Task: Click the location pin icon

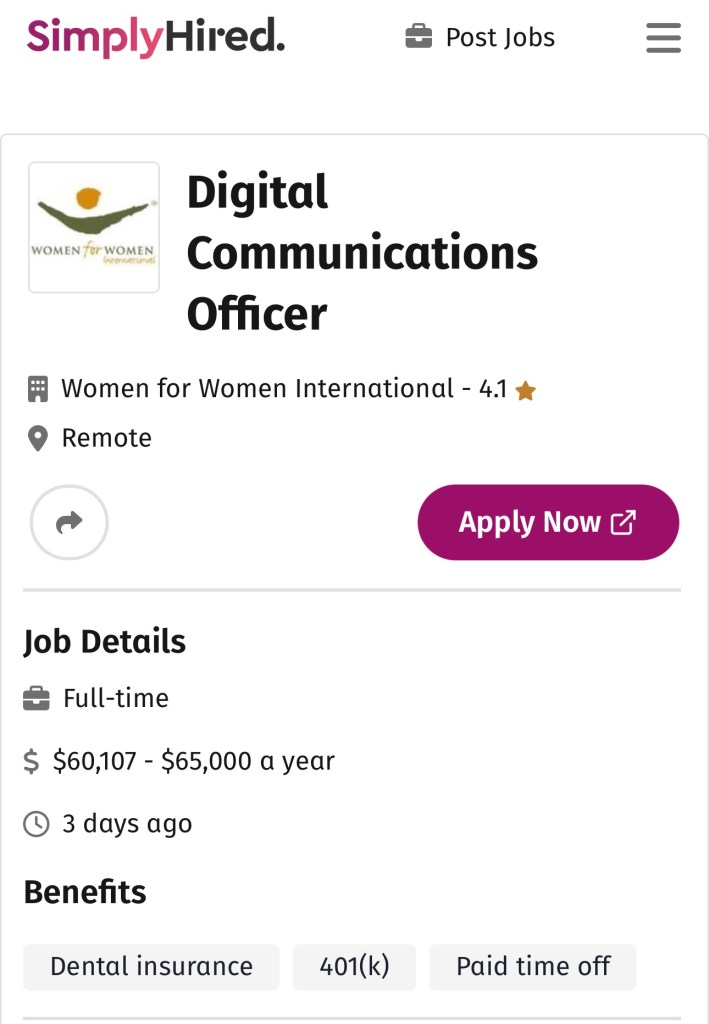Action: 37,439
